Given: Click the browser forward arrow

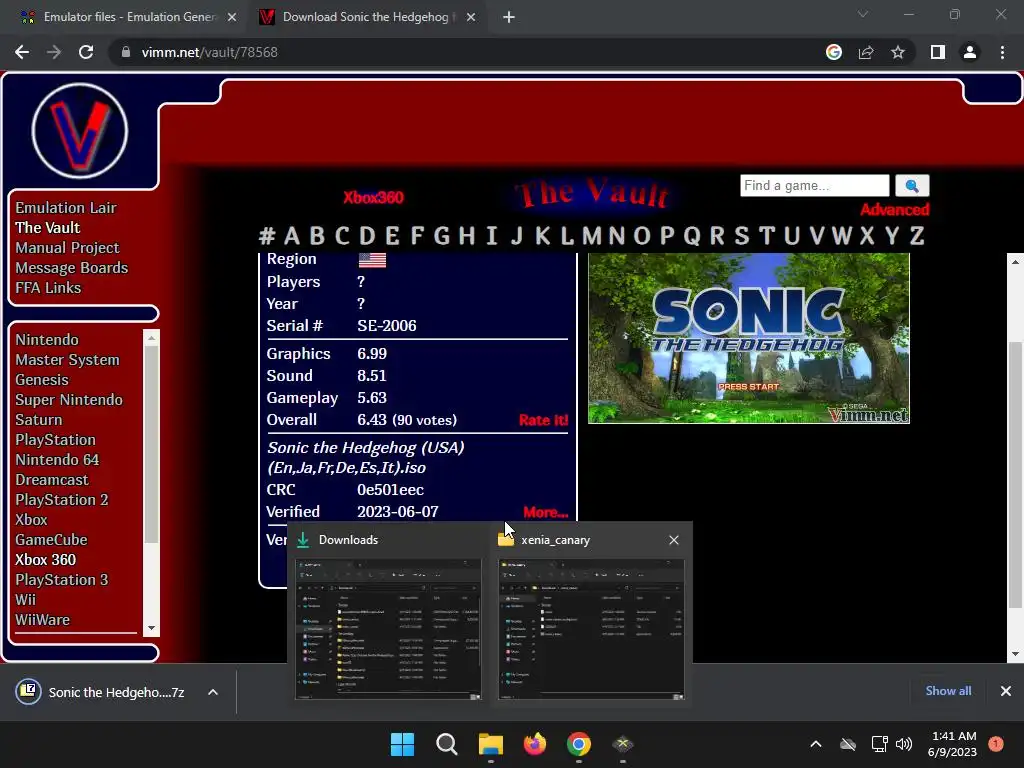Looking at the screenshot, I should click(54, 52).
